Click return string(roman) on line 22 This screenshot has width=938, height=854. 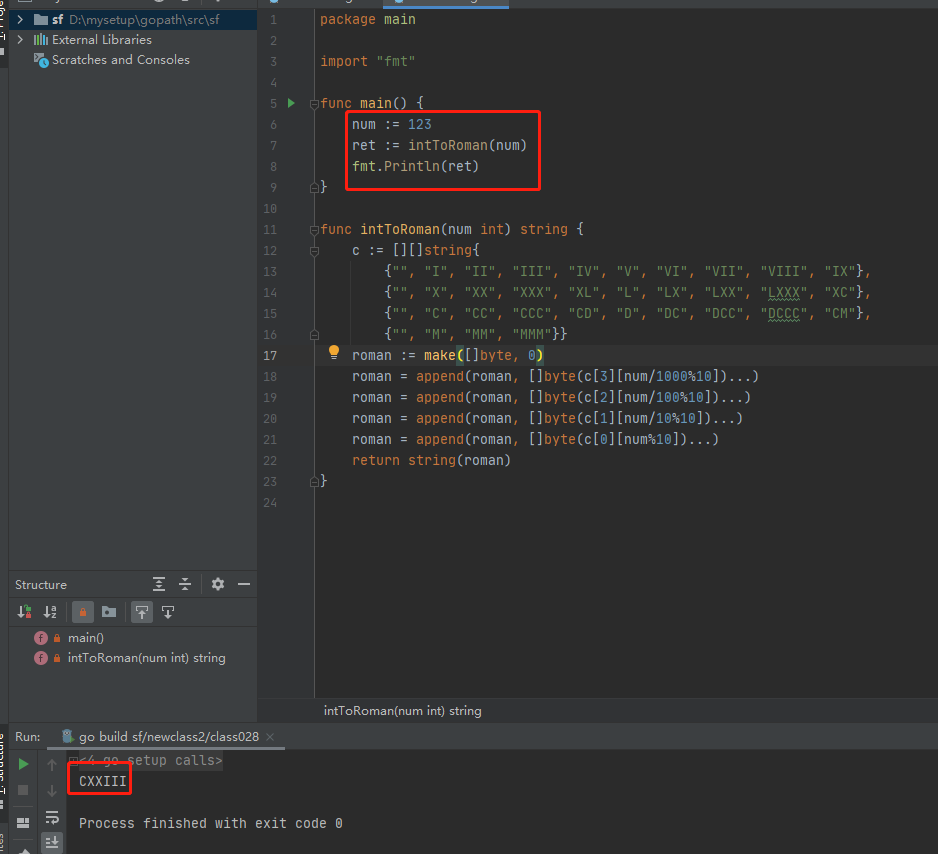(x=431, y=460)
